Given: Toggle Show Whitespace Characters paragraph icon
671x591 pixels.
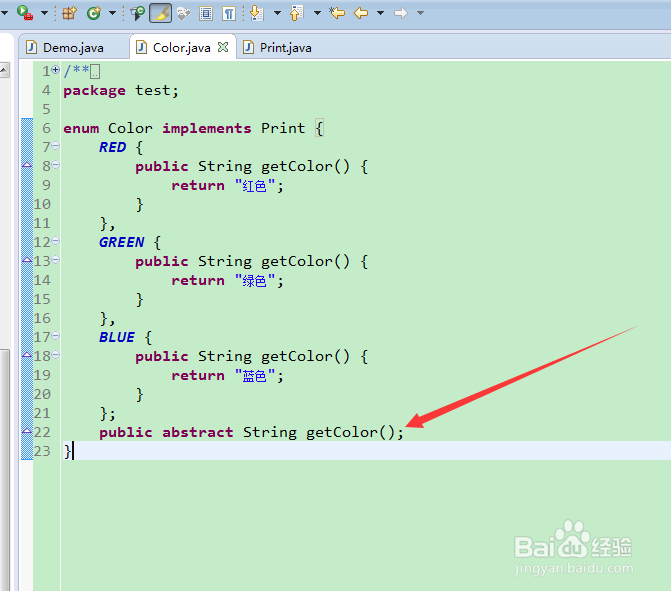Looking at the screenshot, I should click(x=229, y=13).
